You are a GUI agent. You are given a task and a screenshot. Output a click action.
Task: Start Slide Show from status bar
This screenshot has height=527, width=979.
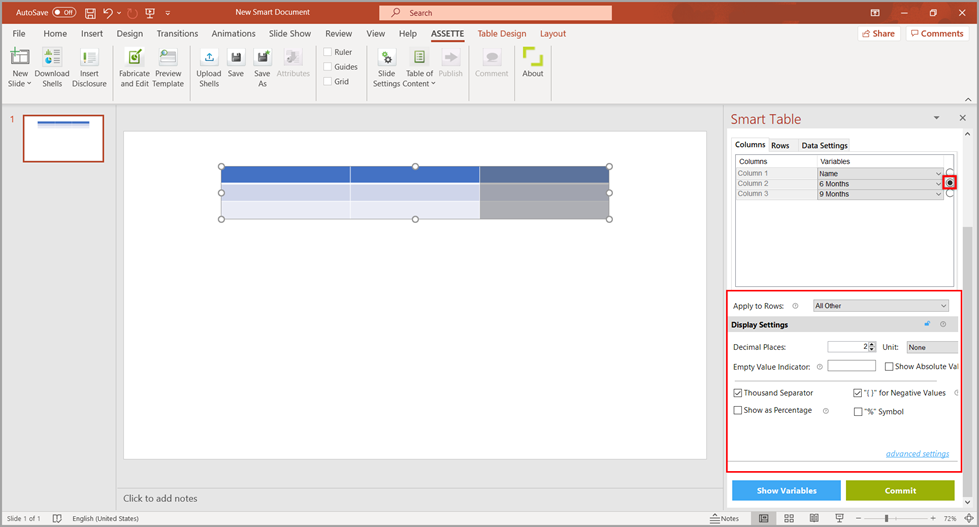(x=839, y=518)
